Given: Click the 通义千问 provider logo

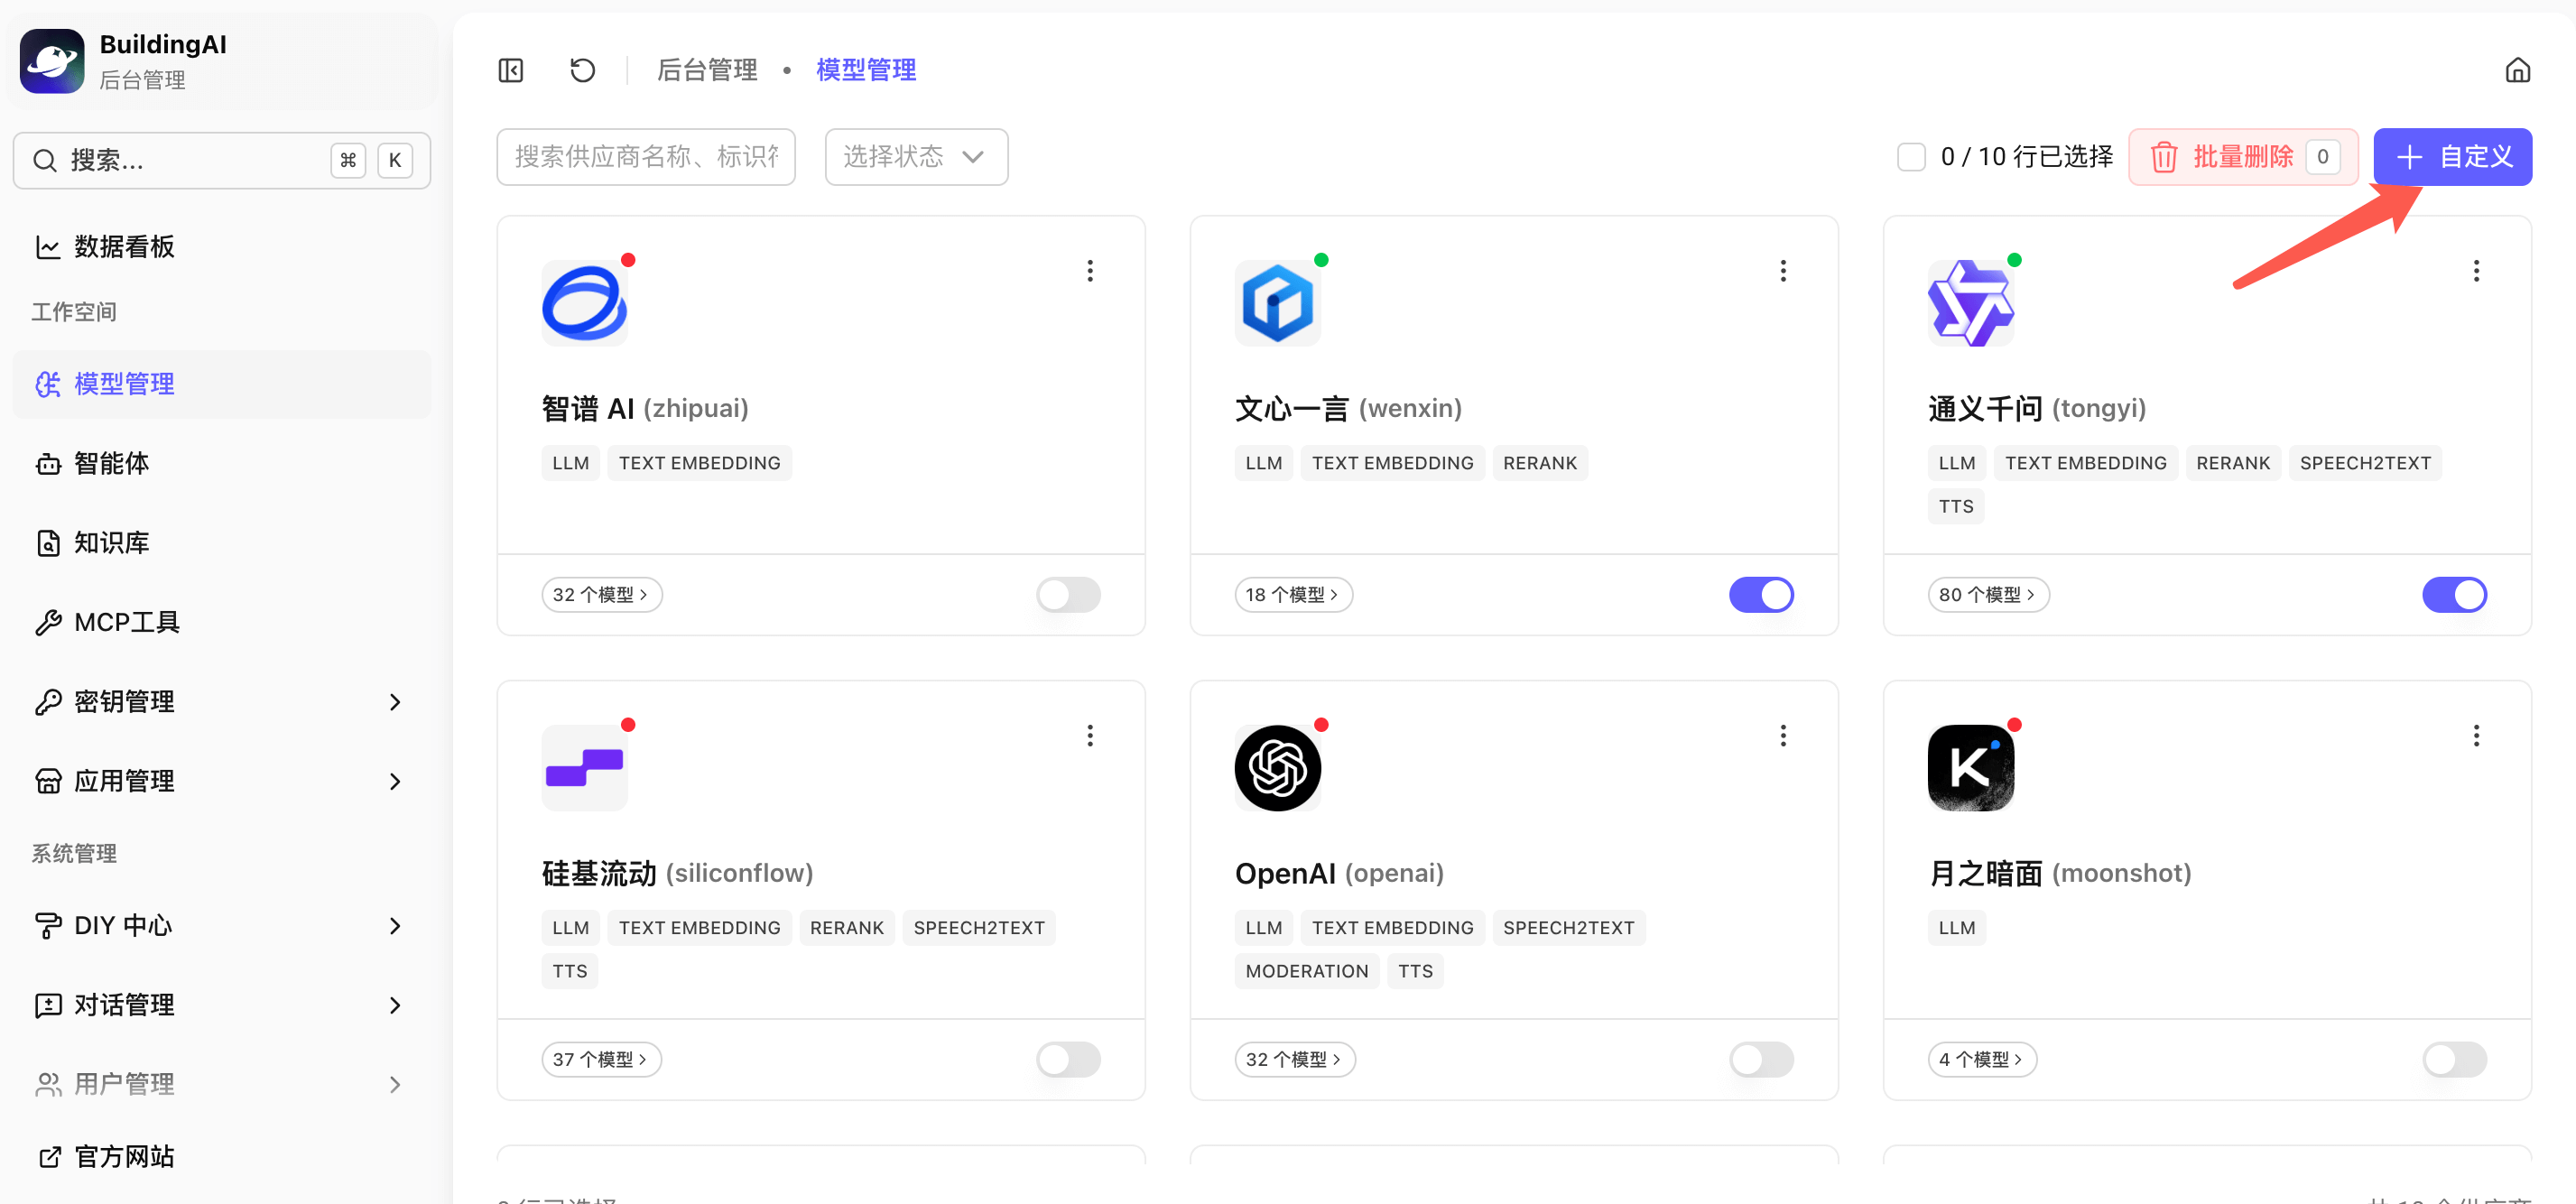Looking at the screenshot, I should 1970,304.
